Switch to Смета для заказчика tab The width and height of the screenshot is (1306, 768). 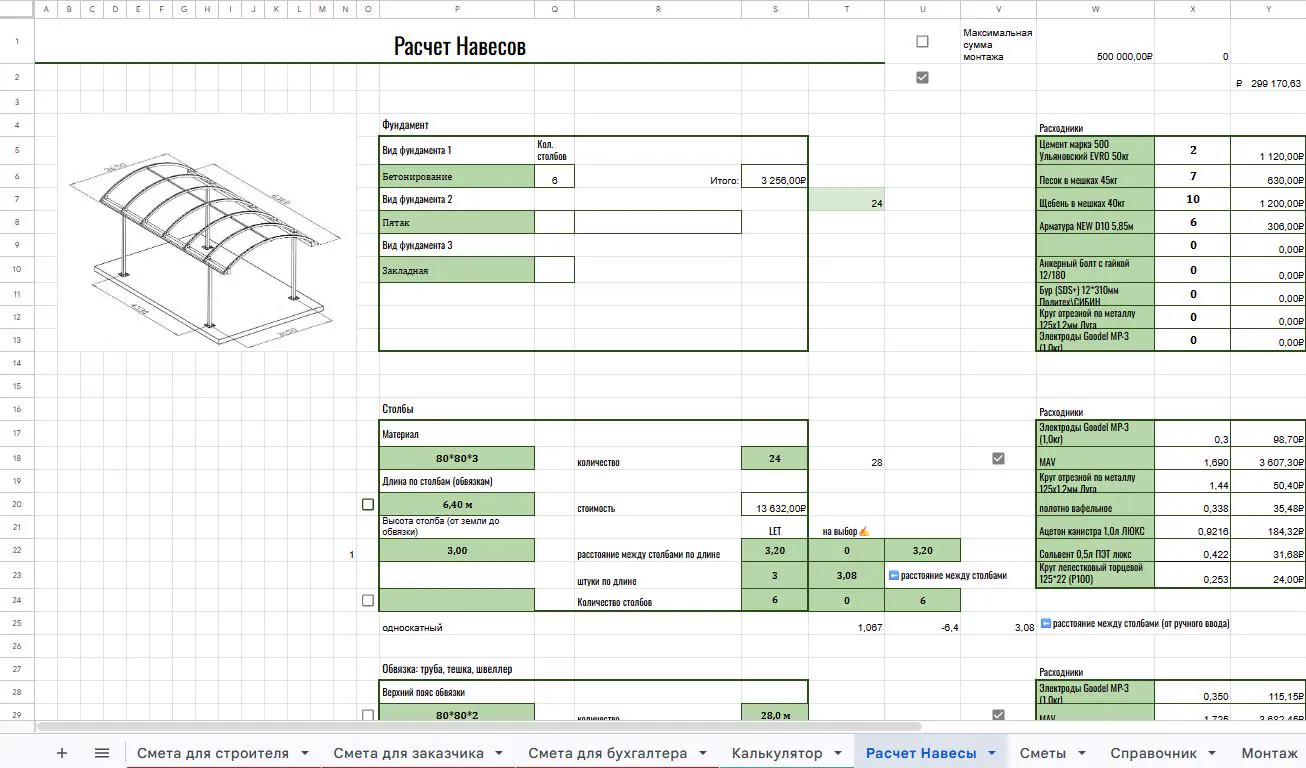coord(408,753)
